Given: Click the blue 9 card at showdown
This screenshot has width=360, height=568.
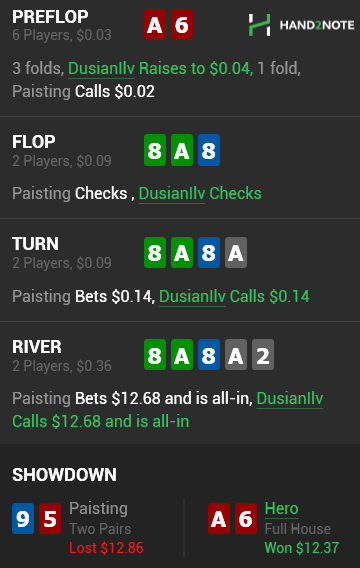Looking at the screenshot, I should point(23,518).
